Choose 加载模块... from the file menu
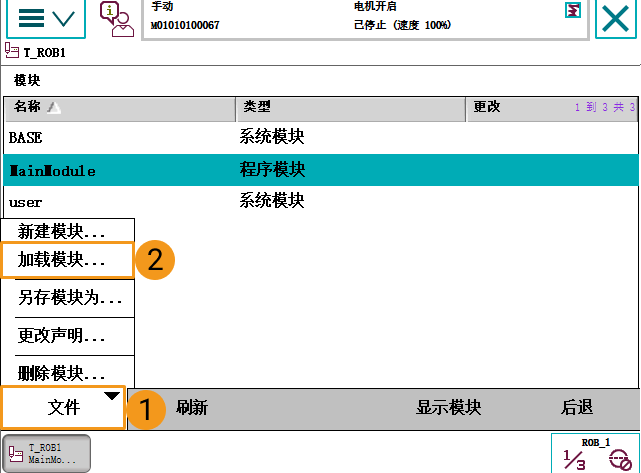The height and width of the screenshot is (473, 641). coord(68,260)
